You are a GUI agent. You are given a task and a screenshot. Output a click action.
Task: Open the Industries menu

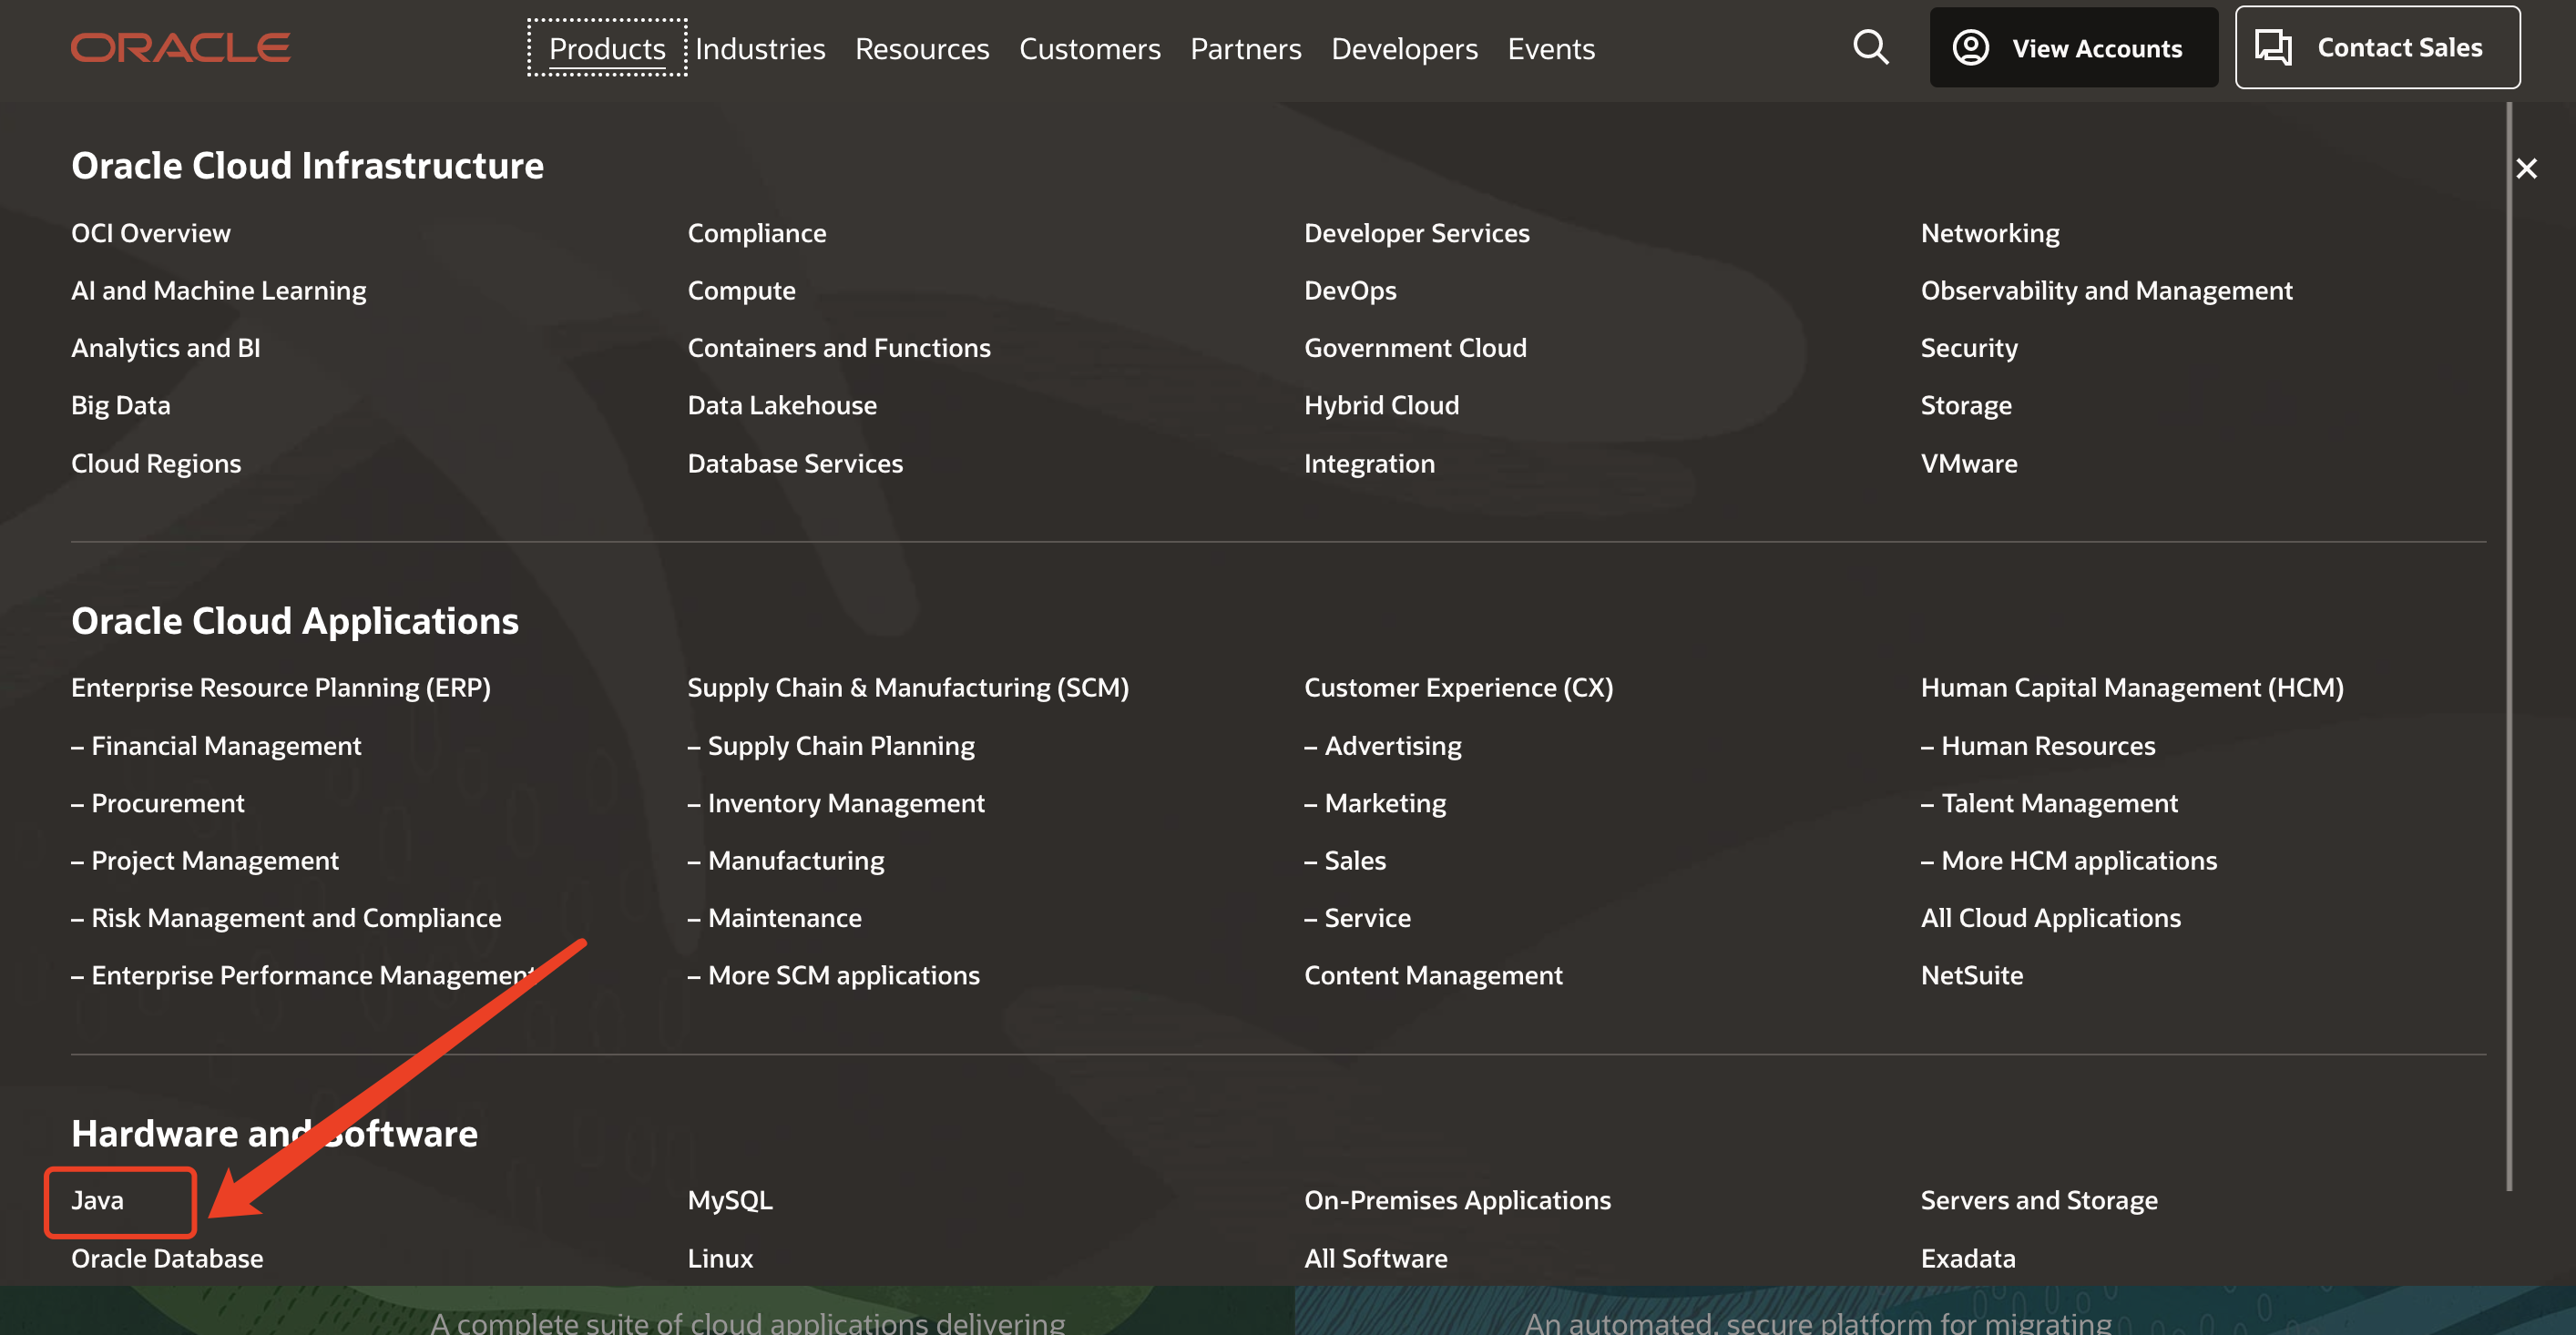pyautogui.click(x=760, y=48)
